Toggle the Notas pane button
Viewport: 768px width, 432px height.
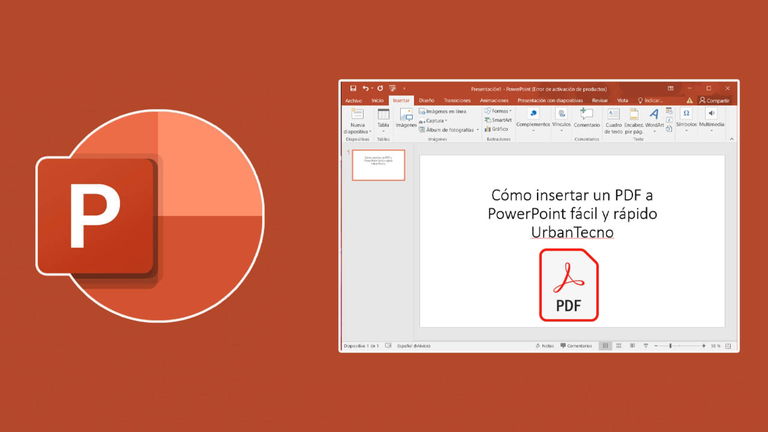(x=545, y=346)
